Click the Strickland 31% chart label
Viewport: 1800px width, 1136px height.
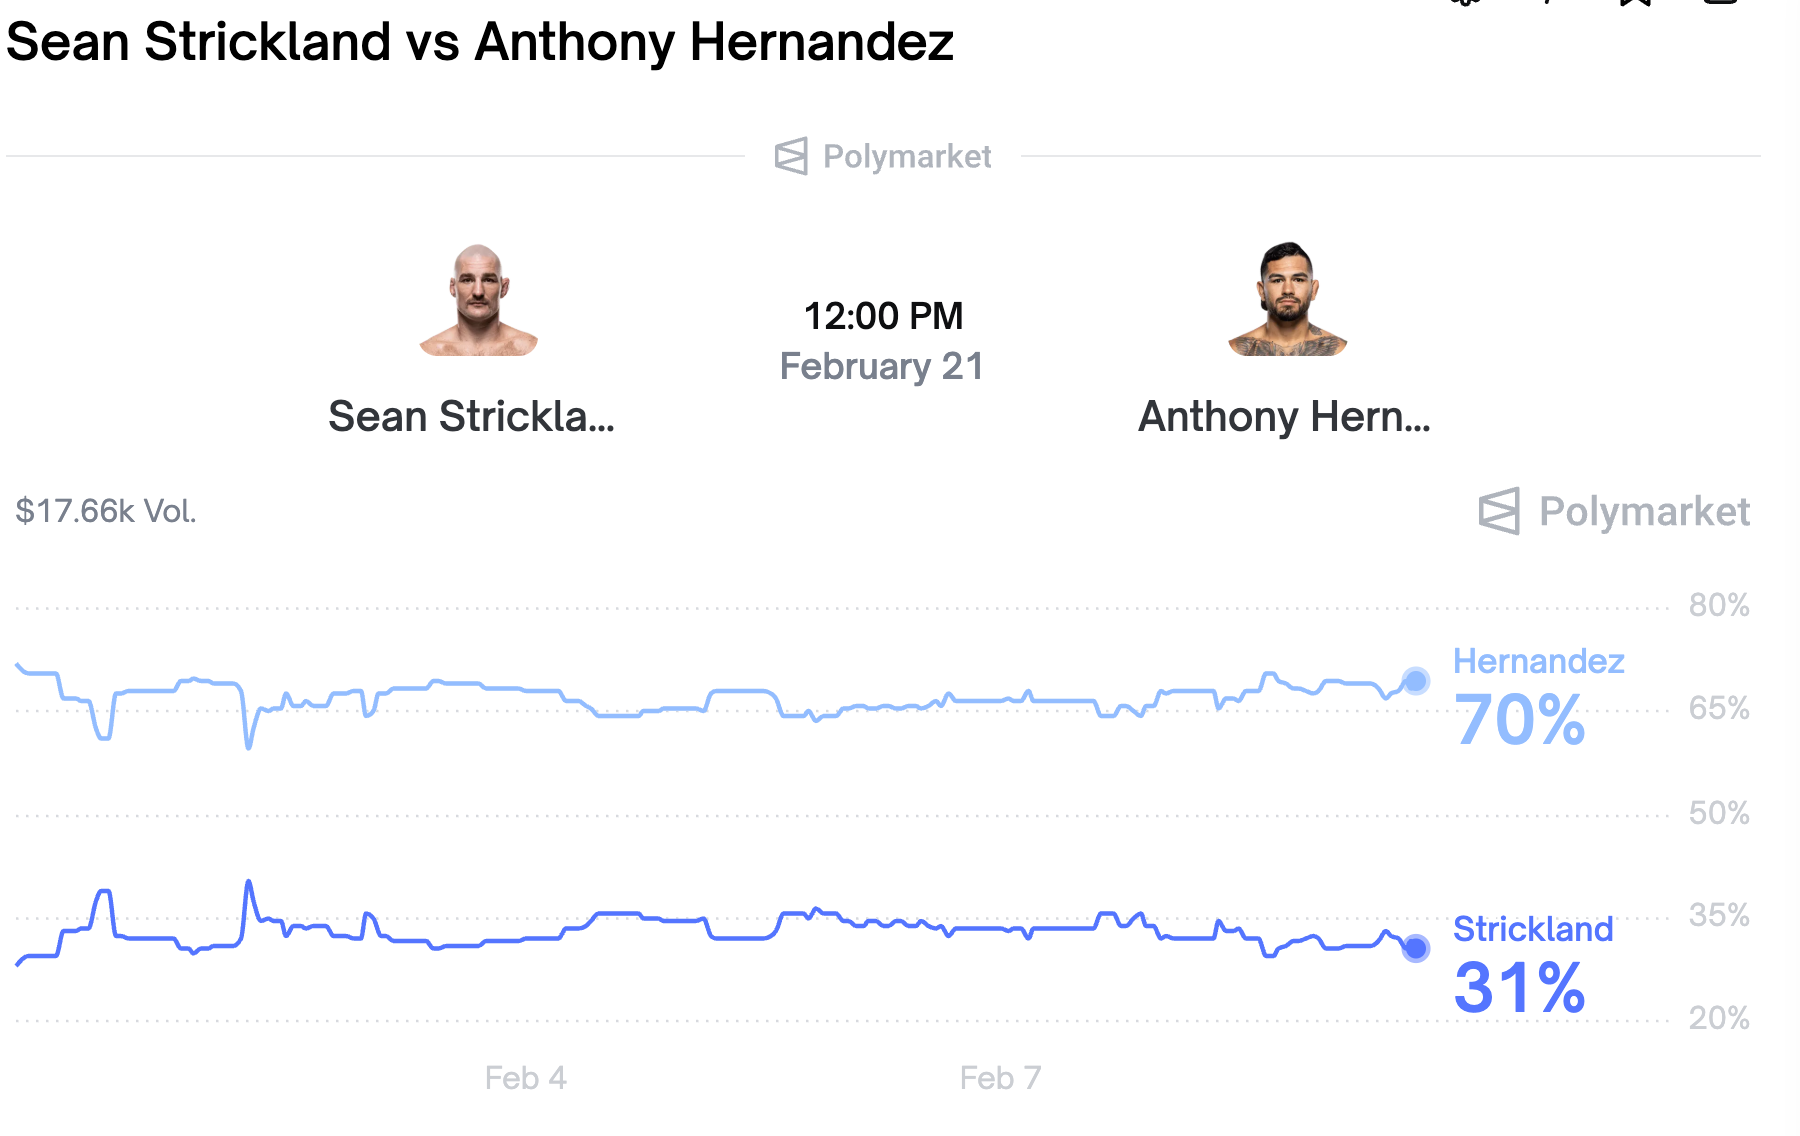(x=1520, y=986)
